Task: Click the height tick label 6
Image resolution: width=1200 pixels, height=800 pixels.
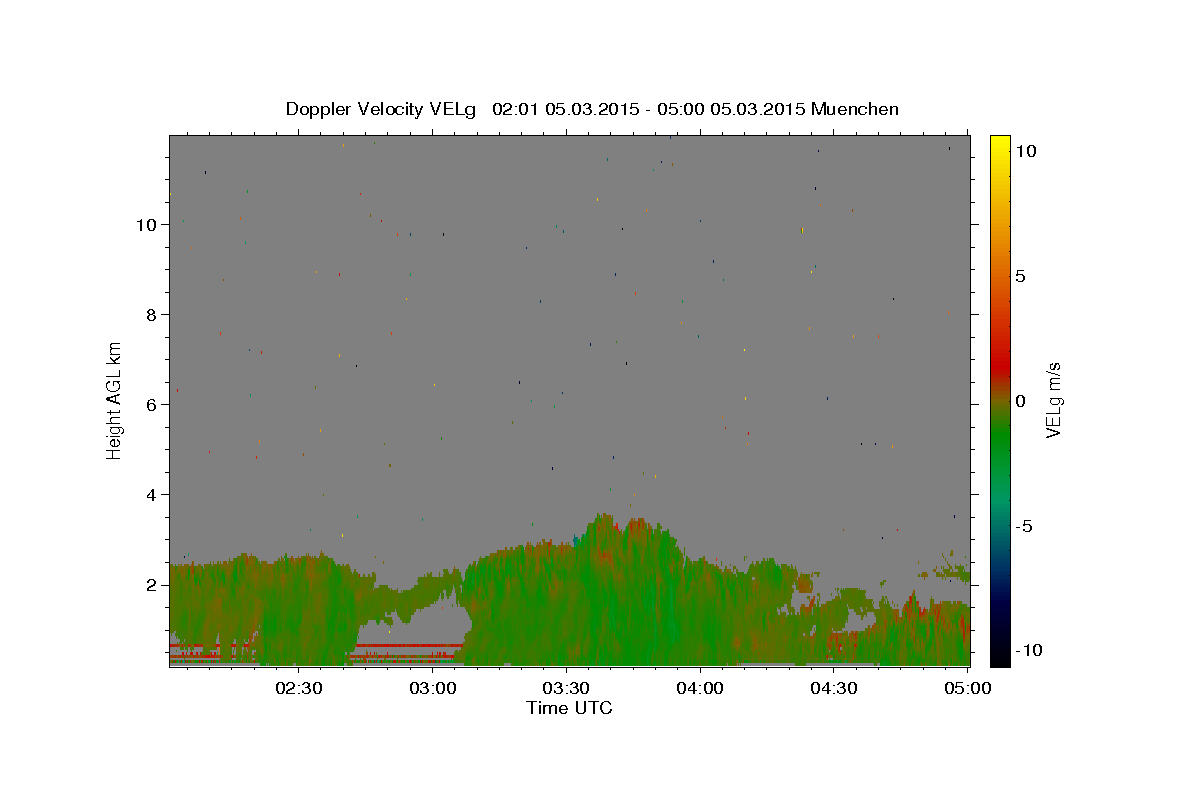Action: point(151,405)
